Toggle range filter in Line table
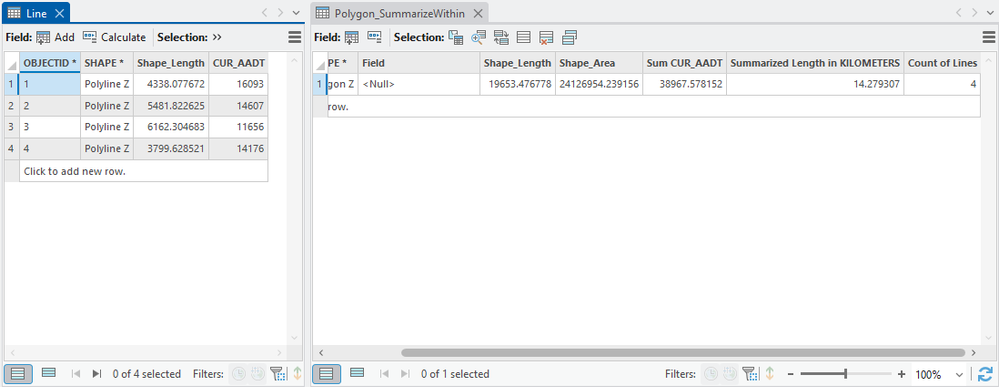 tap(257, 374)
